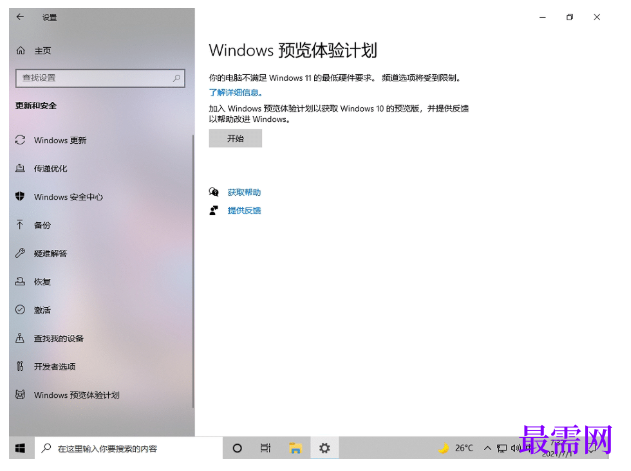Click the search magnifier in 查找设置

[176, 78]
